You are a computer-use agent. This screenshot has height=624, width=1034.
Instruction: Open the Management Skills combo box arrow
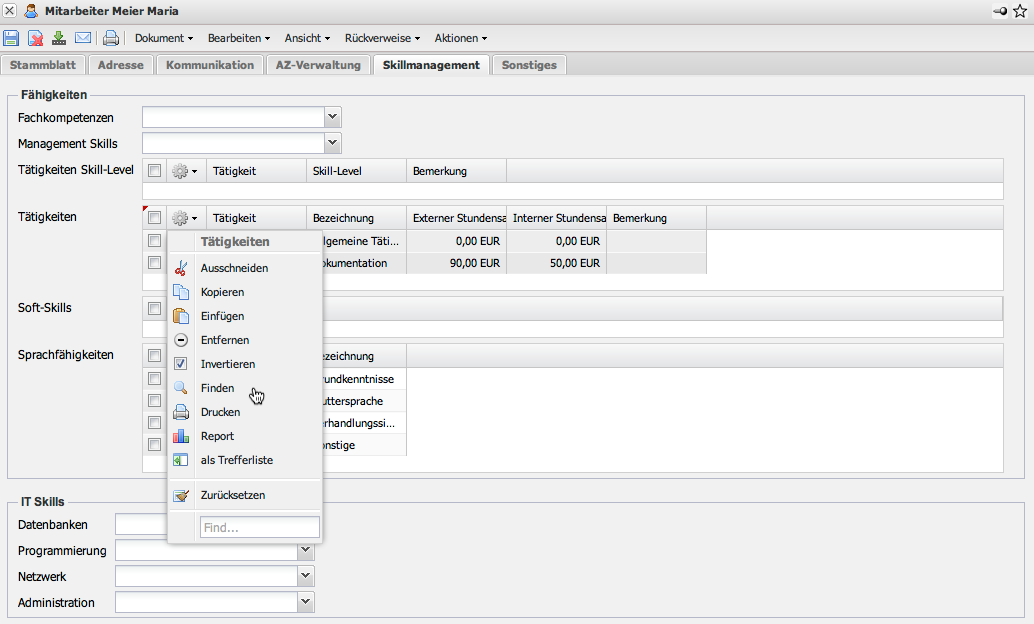pyautogui.click(x=333, y=143)
